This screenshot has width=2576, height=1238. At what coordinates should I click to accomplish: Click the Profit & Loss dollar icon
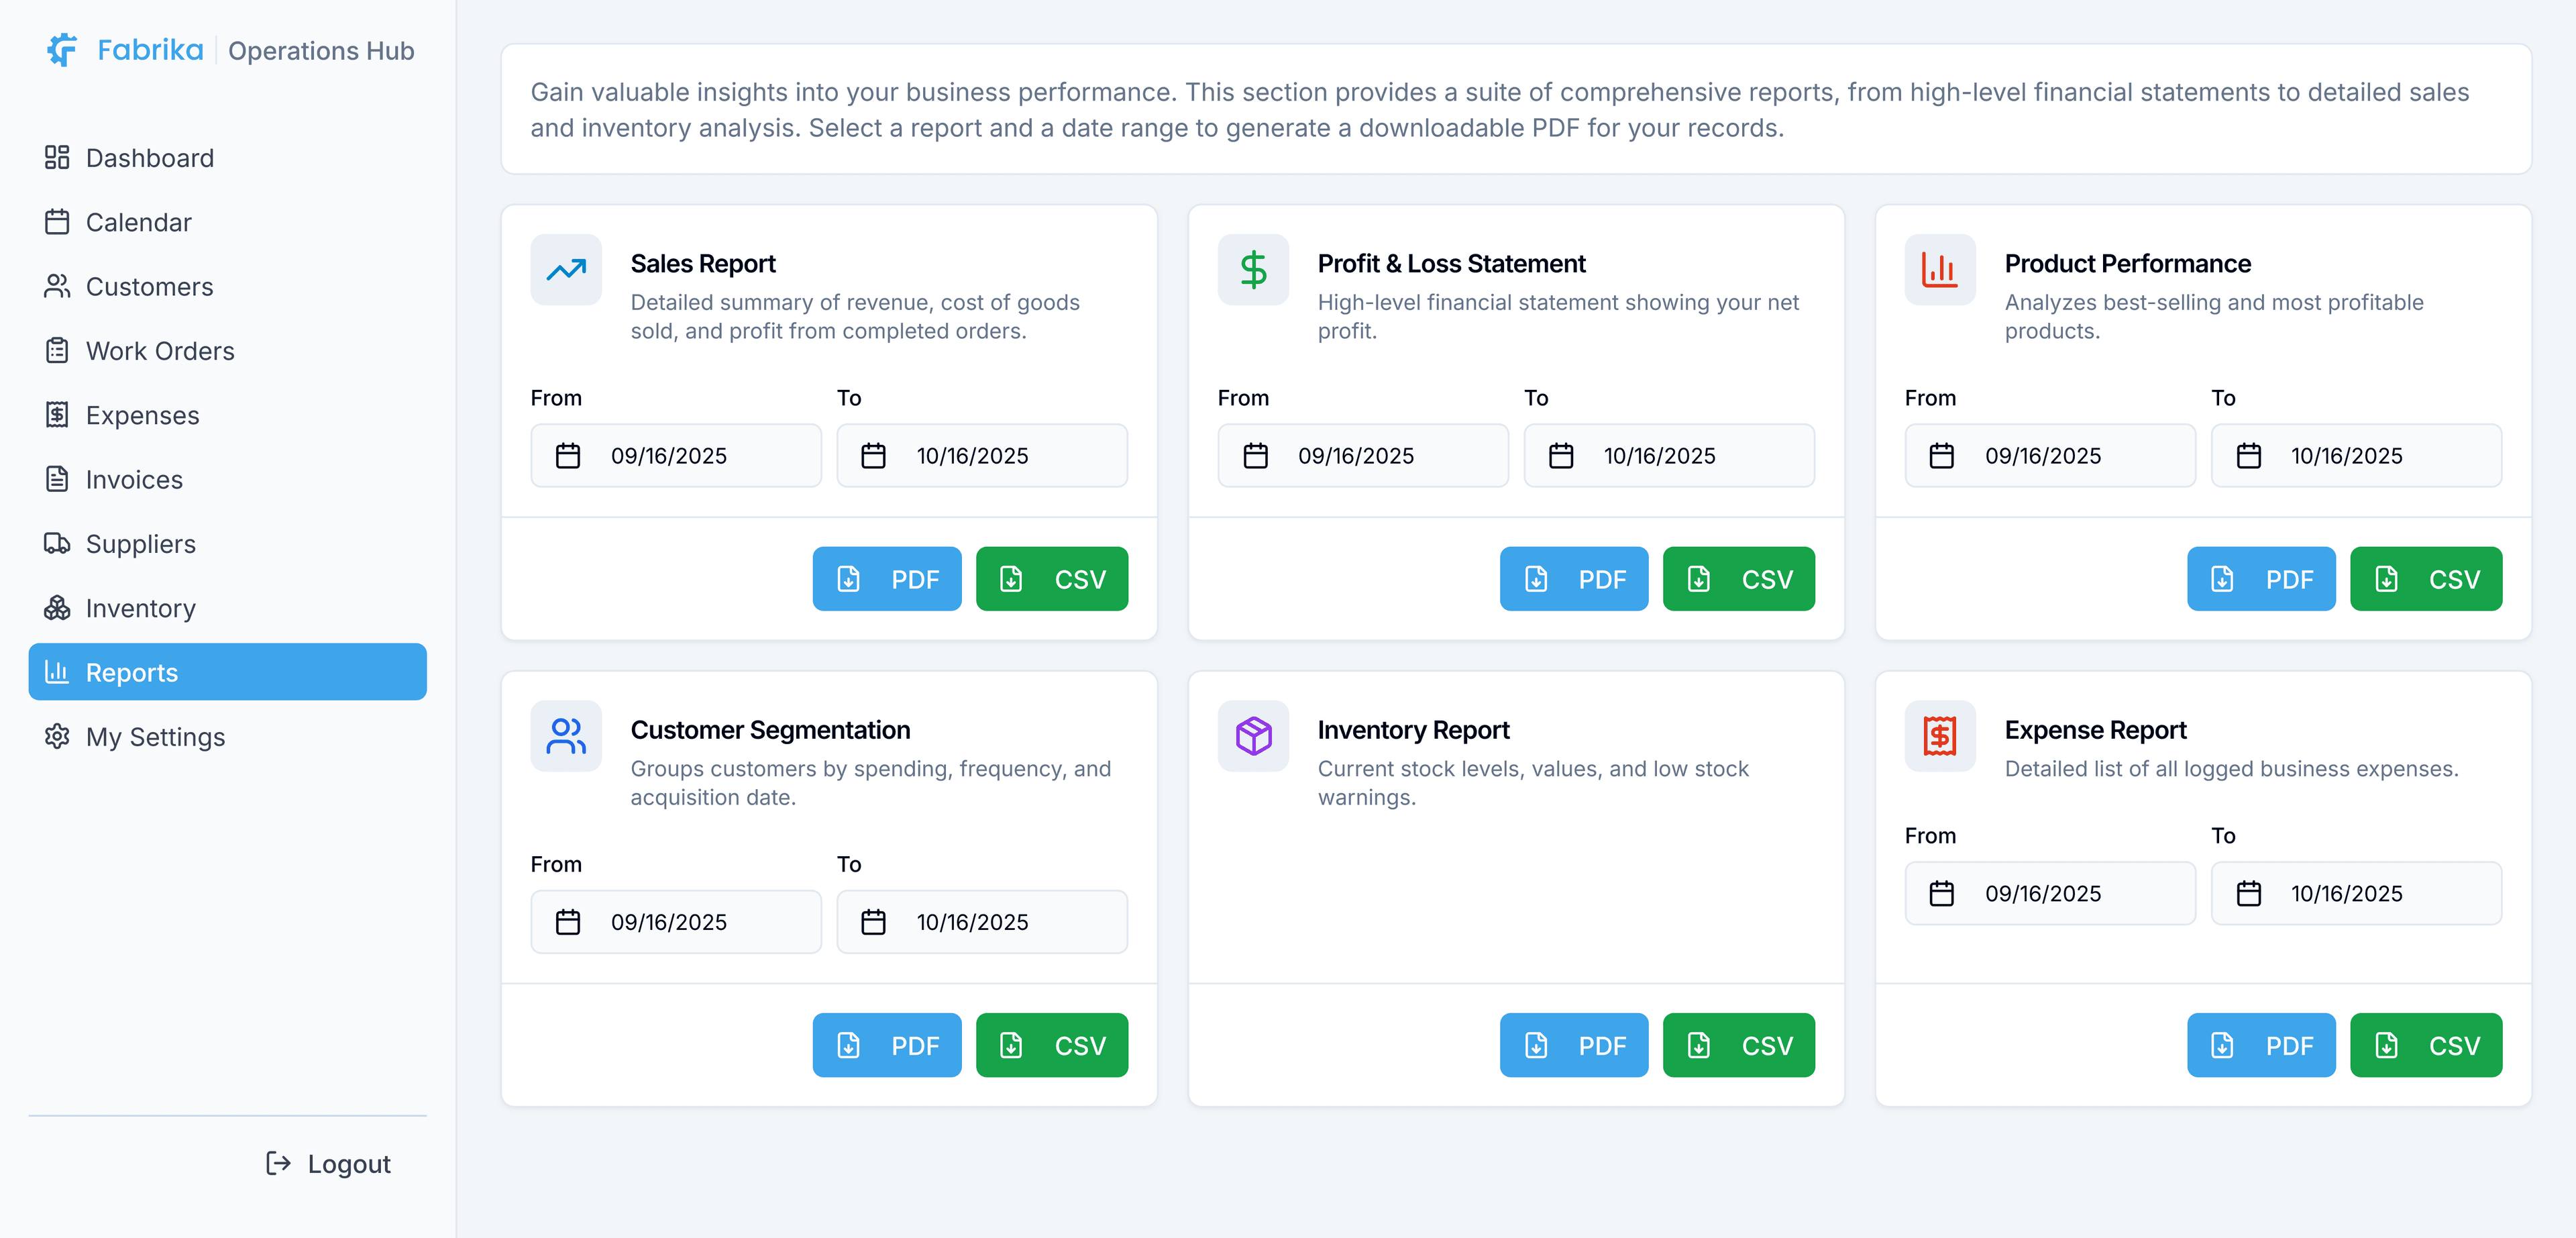(1253, 270)
